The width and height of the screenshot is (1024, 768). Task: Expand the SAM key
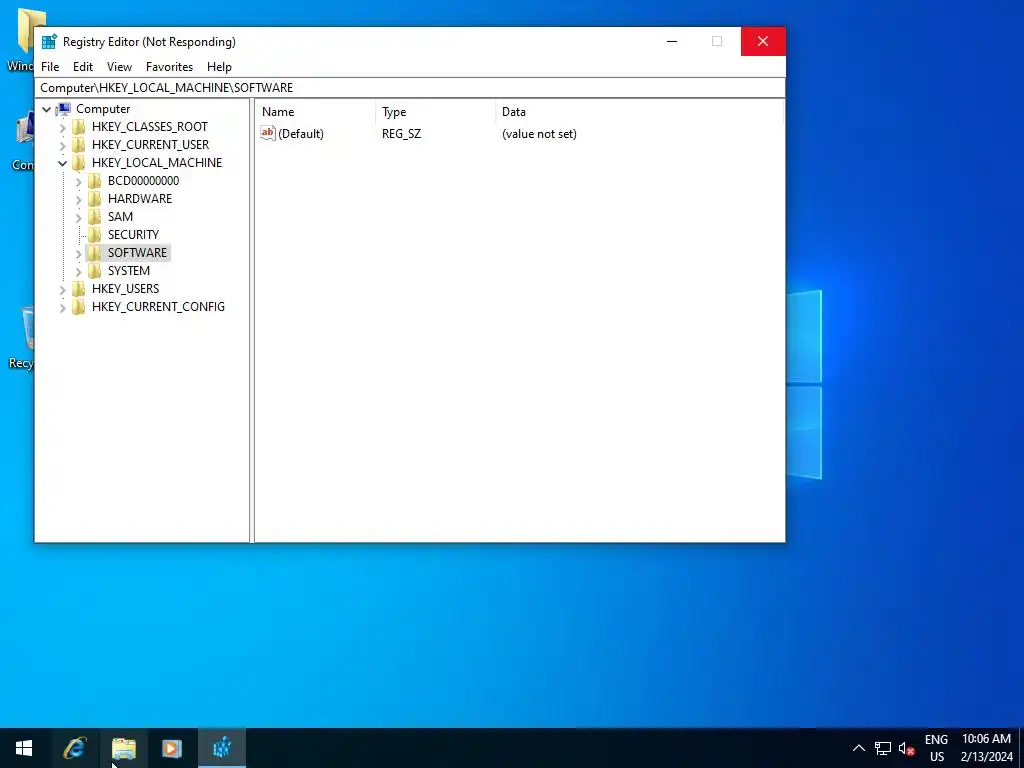(78, 217)
